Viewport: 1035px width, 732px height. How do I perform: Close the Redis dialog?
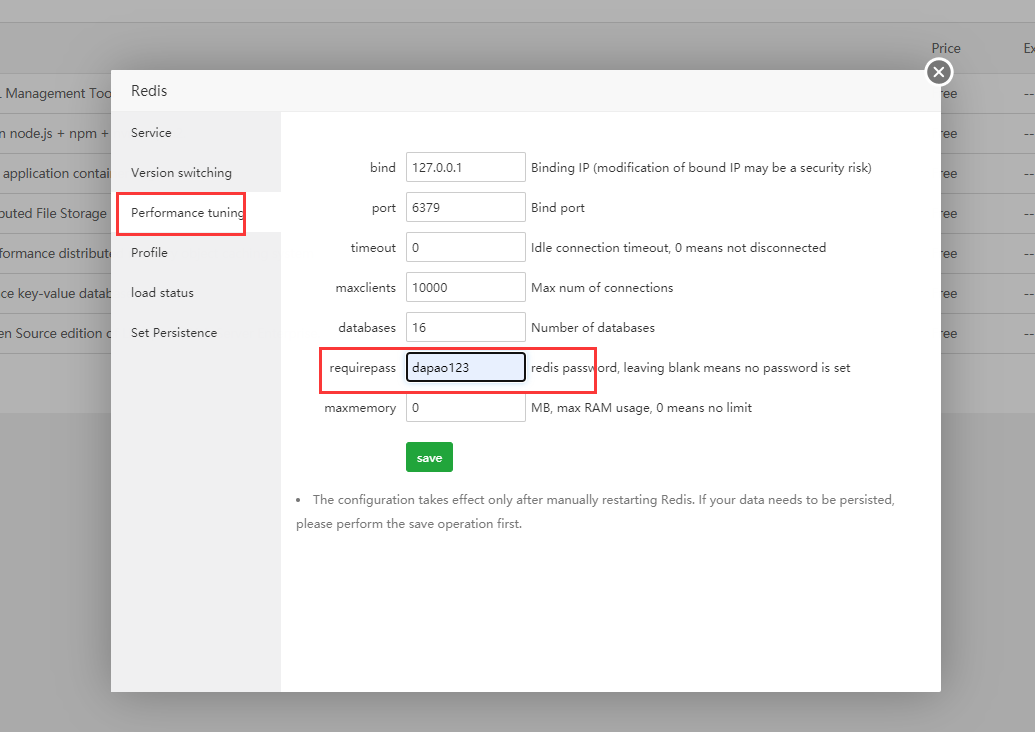coord(938,71)
